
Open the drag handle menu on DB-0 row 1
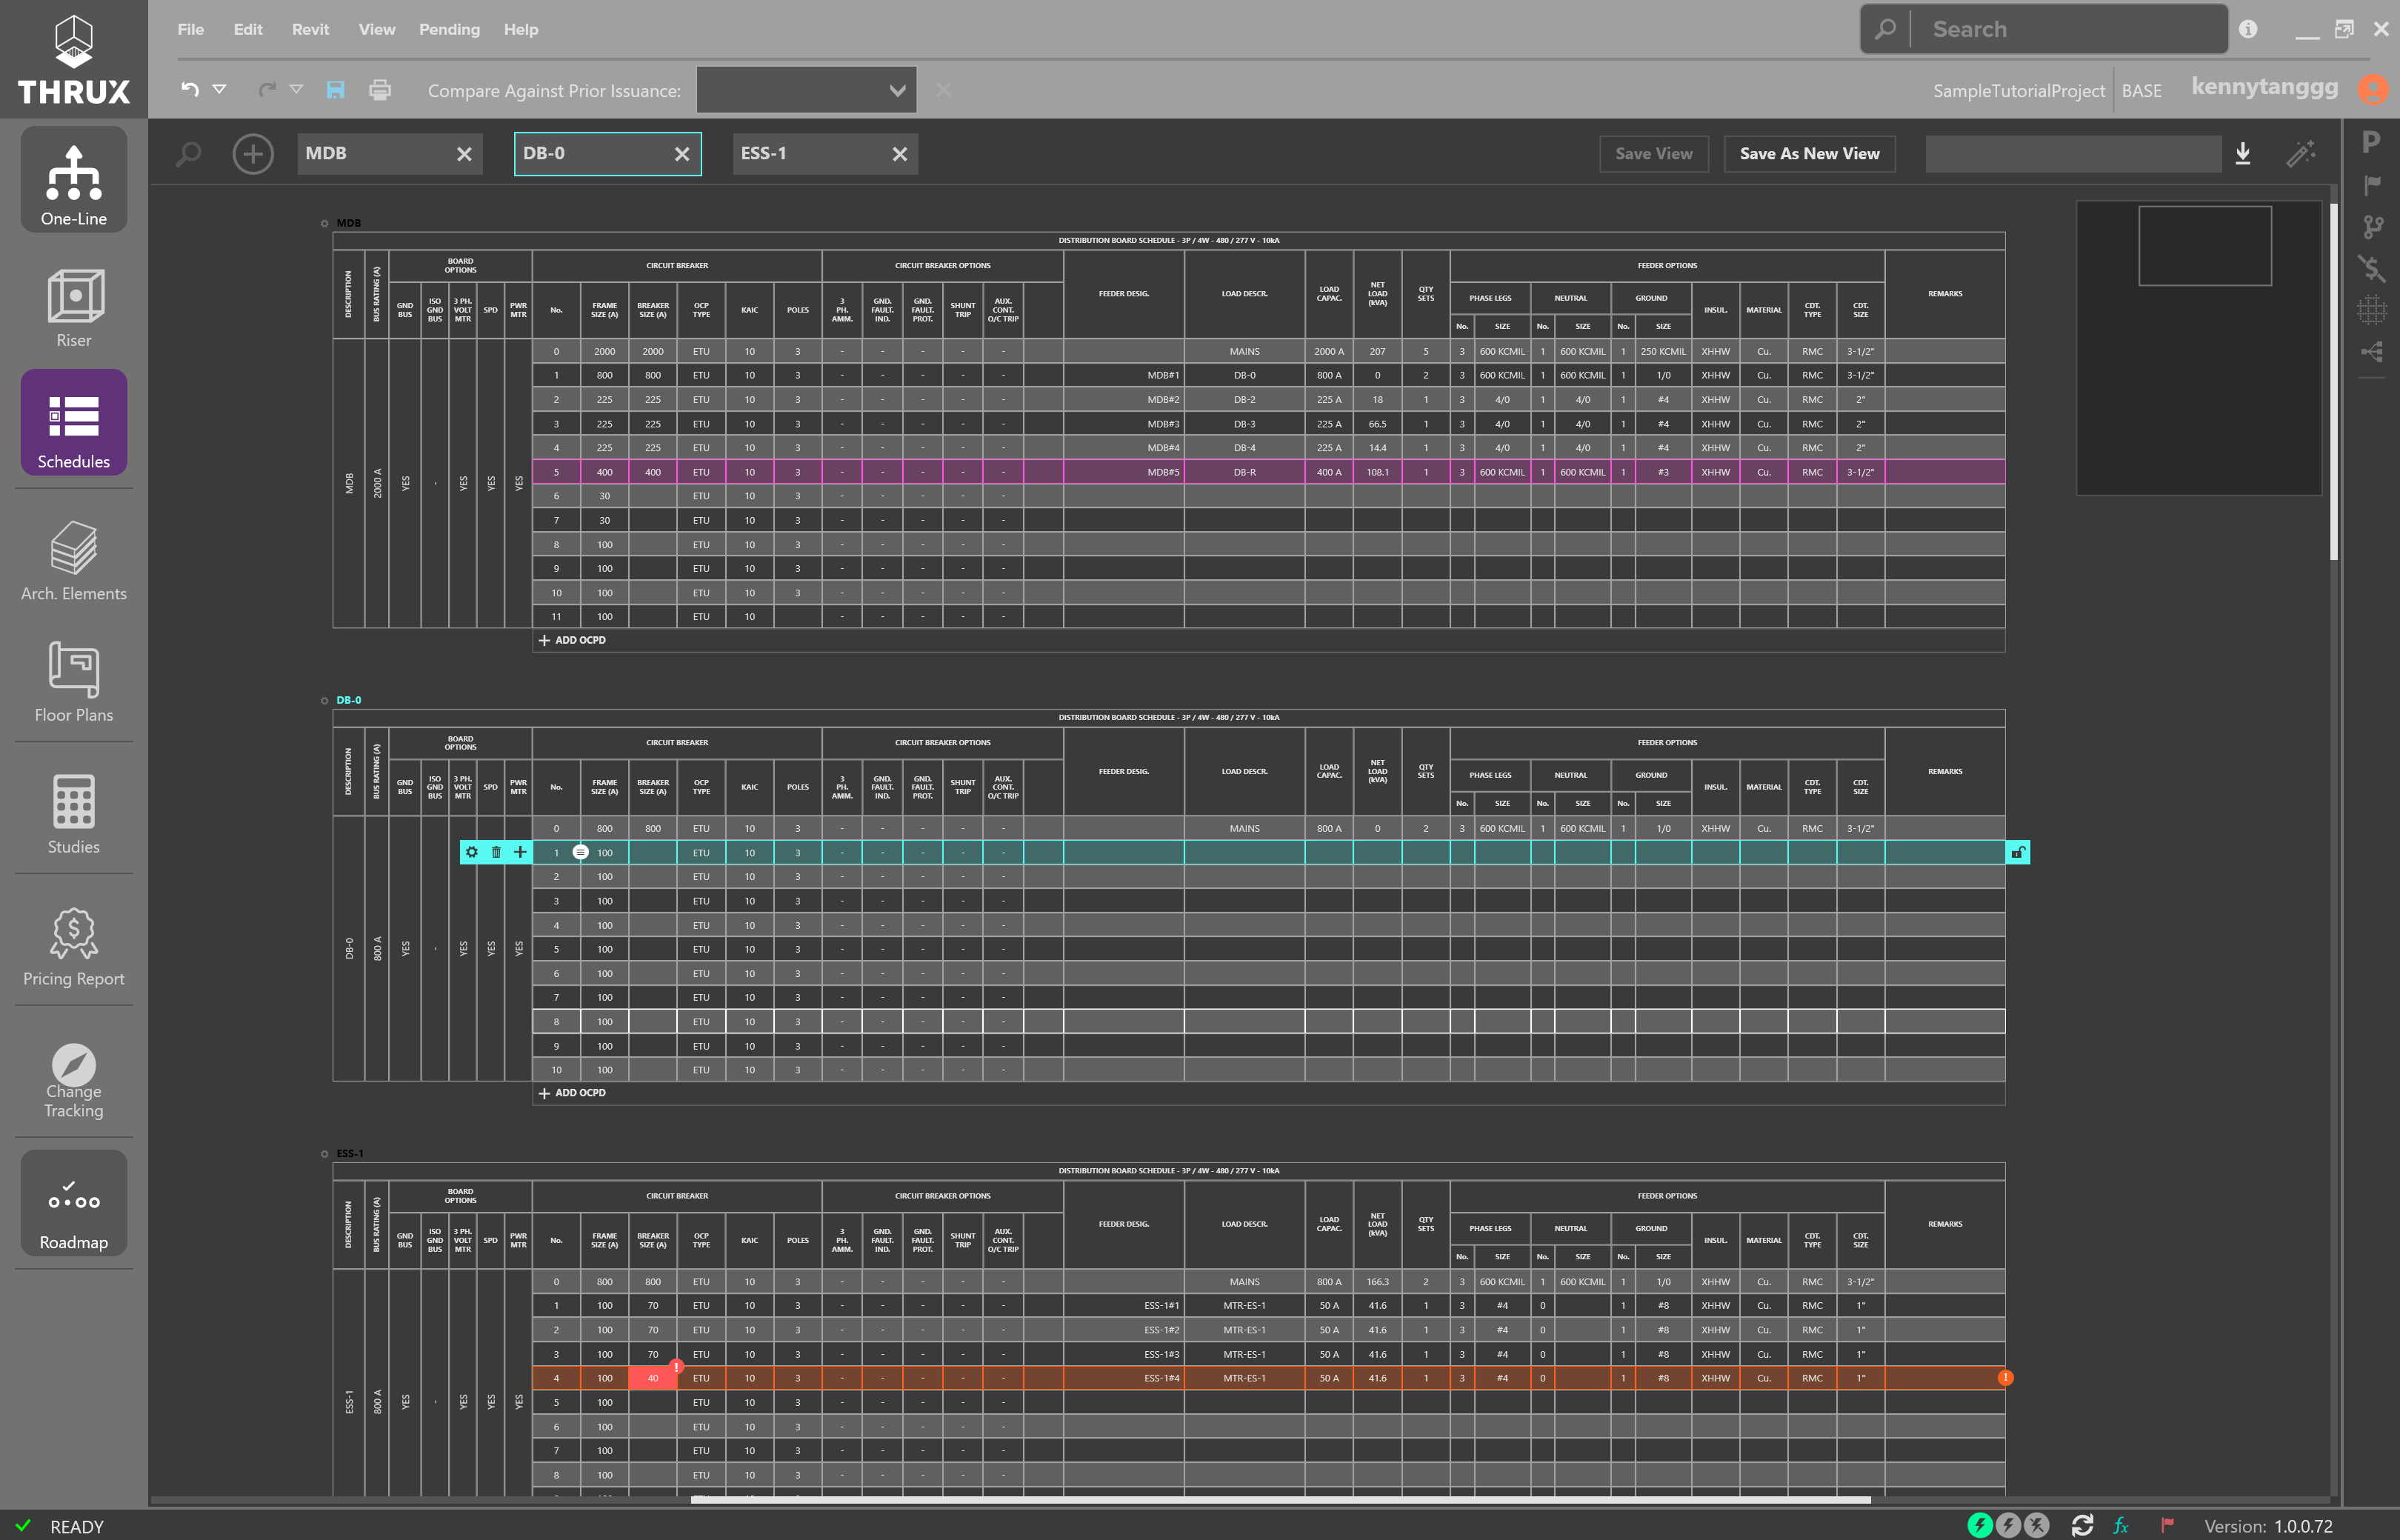tap(580, 852)
